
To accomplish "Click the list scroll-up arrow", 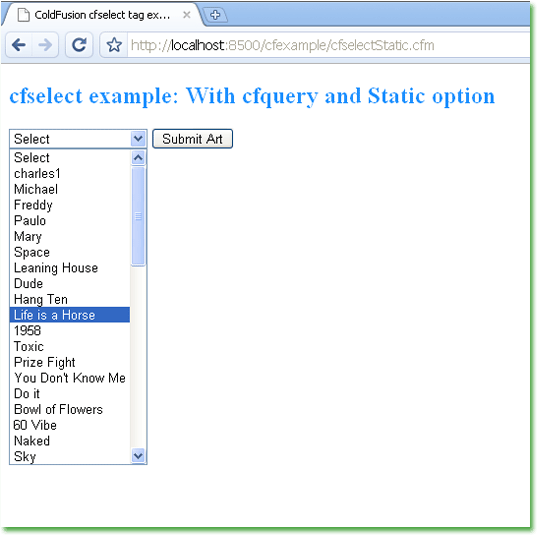I will point(138,158).
